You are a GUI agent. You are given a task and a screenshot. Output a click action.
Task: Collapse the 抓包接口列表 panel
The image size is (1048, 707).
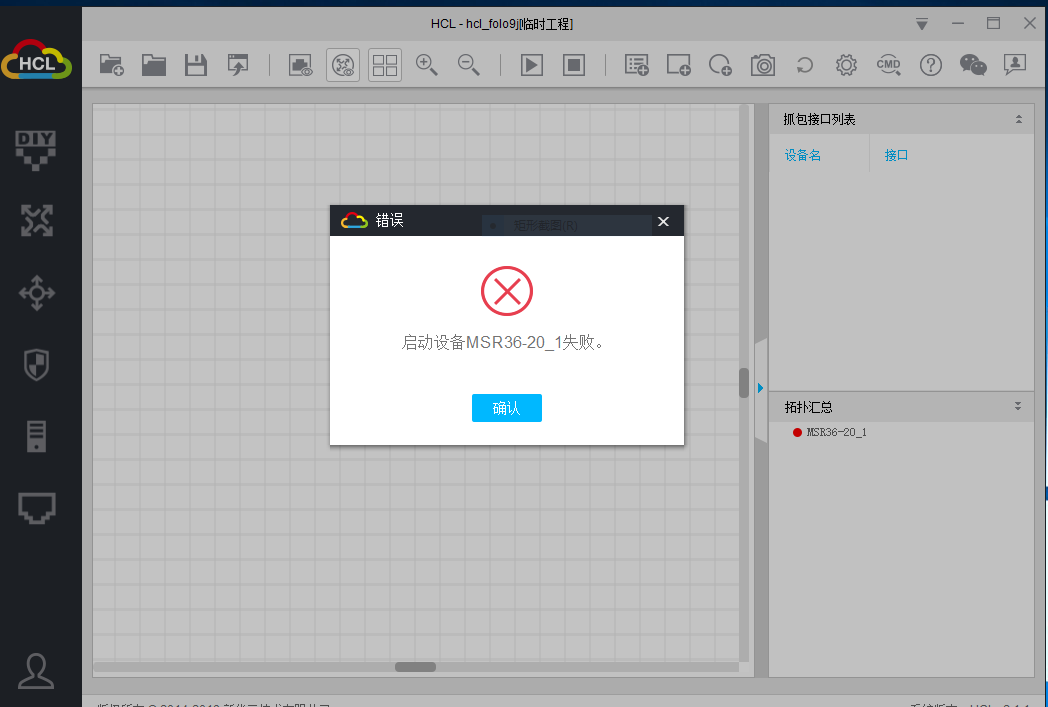pos(1018,119)
